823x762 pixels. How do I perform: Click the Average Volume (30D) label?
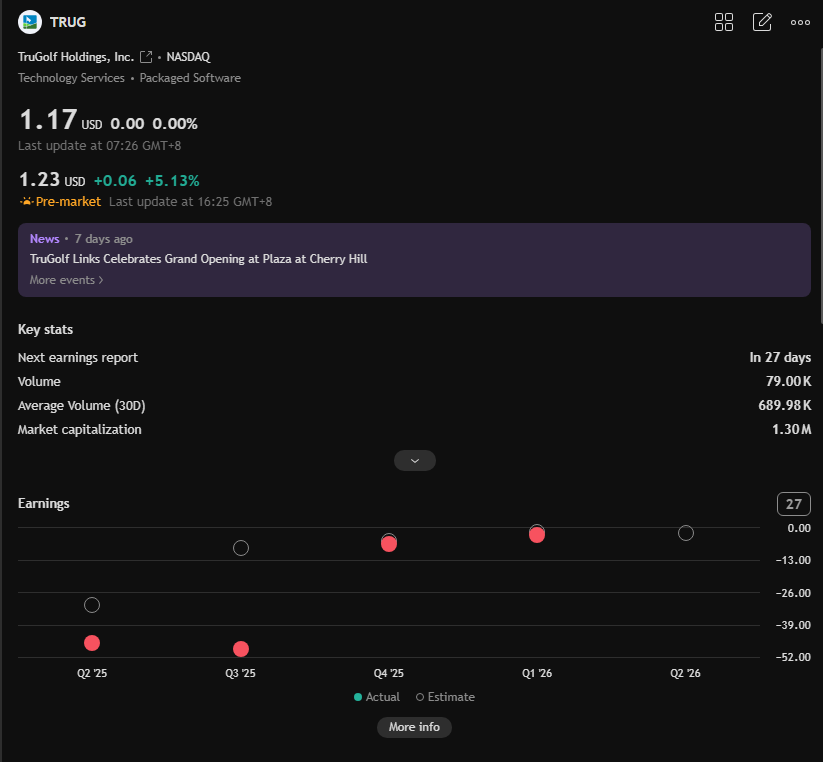click(x=81, y=406)
